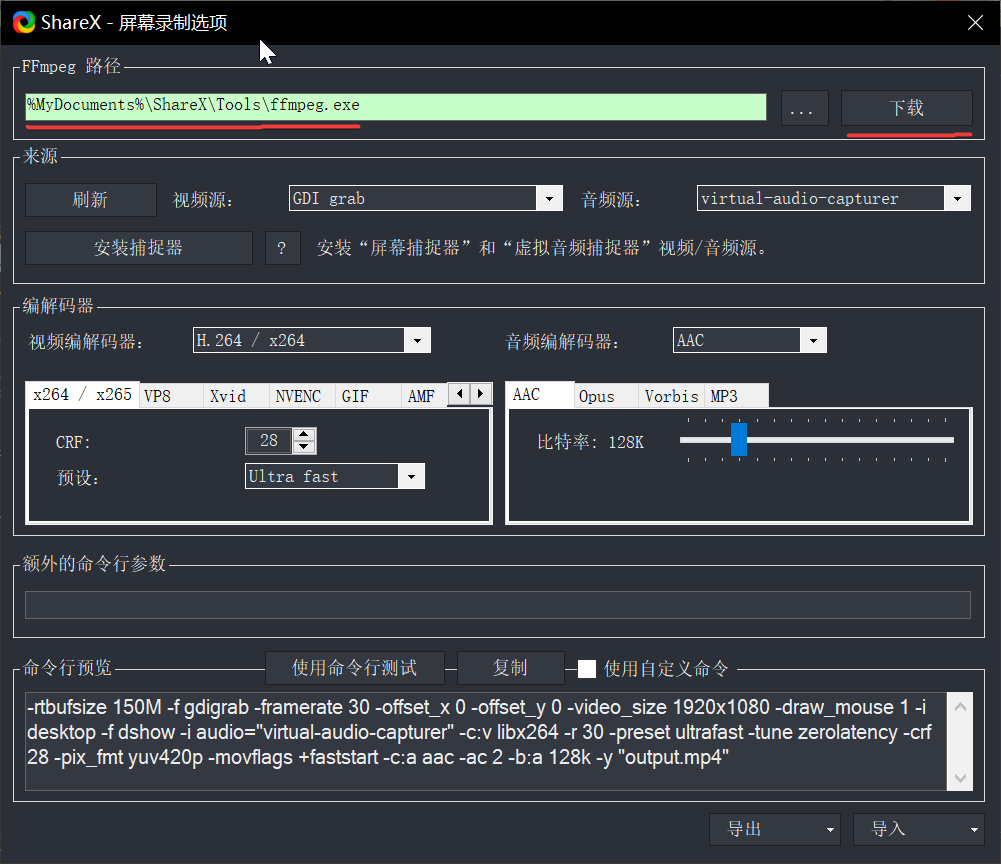Click the 安装捕捉器 button
Viewport: 1001px width, 864px height.
pyautogui.click(x=139, y=248)
